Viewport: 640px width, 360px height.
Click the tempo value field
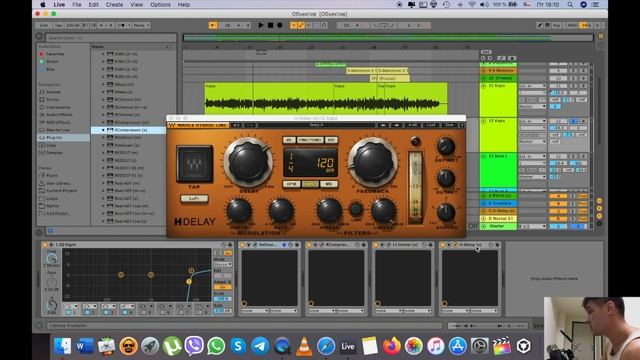[73, 25]
